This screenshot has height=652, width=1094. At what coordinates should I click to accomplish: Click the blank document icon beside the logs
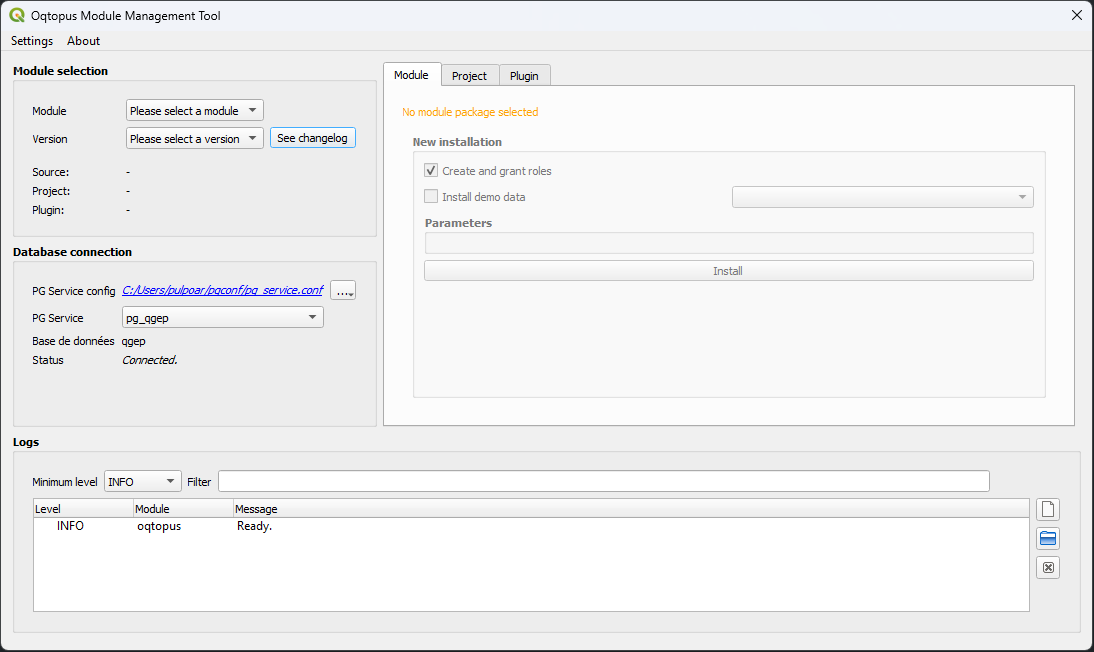point(1048,510)
